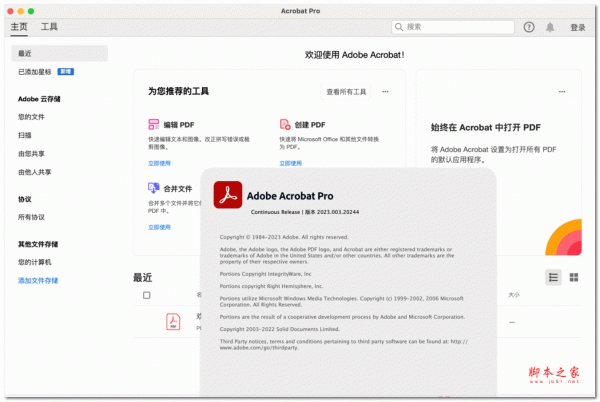Open 由您共享 in the sidebar

tap(31, 154)
